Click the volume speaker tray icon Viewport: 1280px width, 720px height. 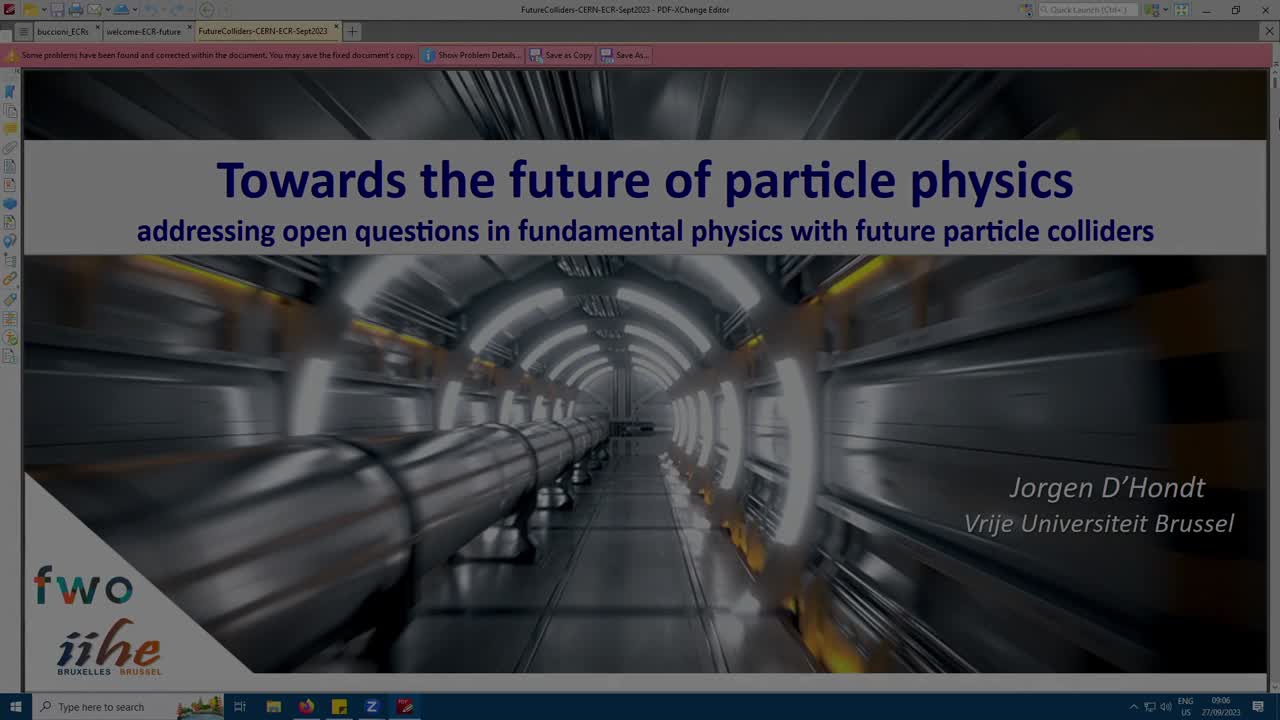(1166, 707)
